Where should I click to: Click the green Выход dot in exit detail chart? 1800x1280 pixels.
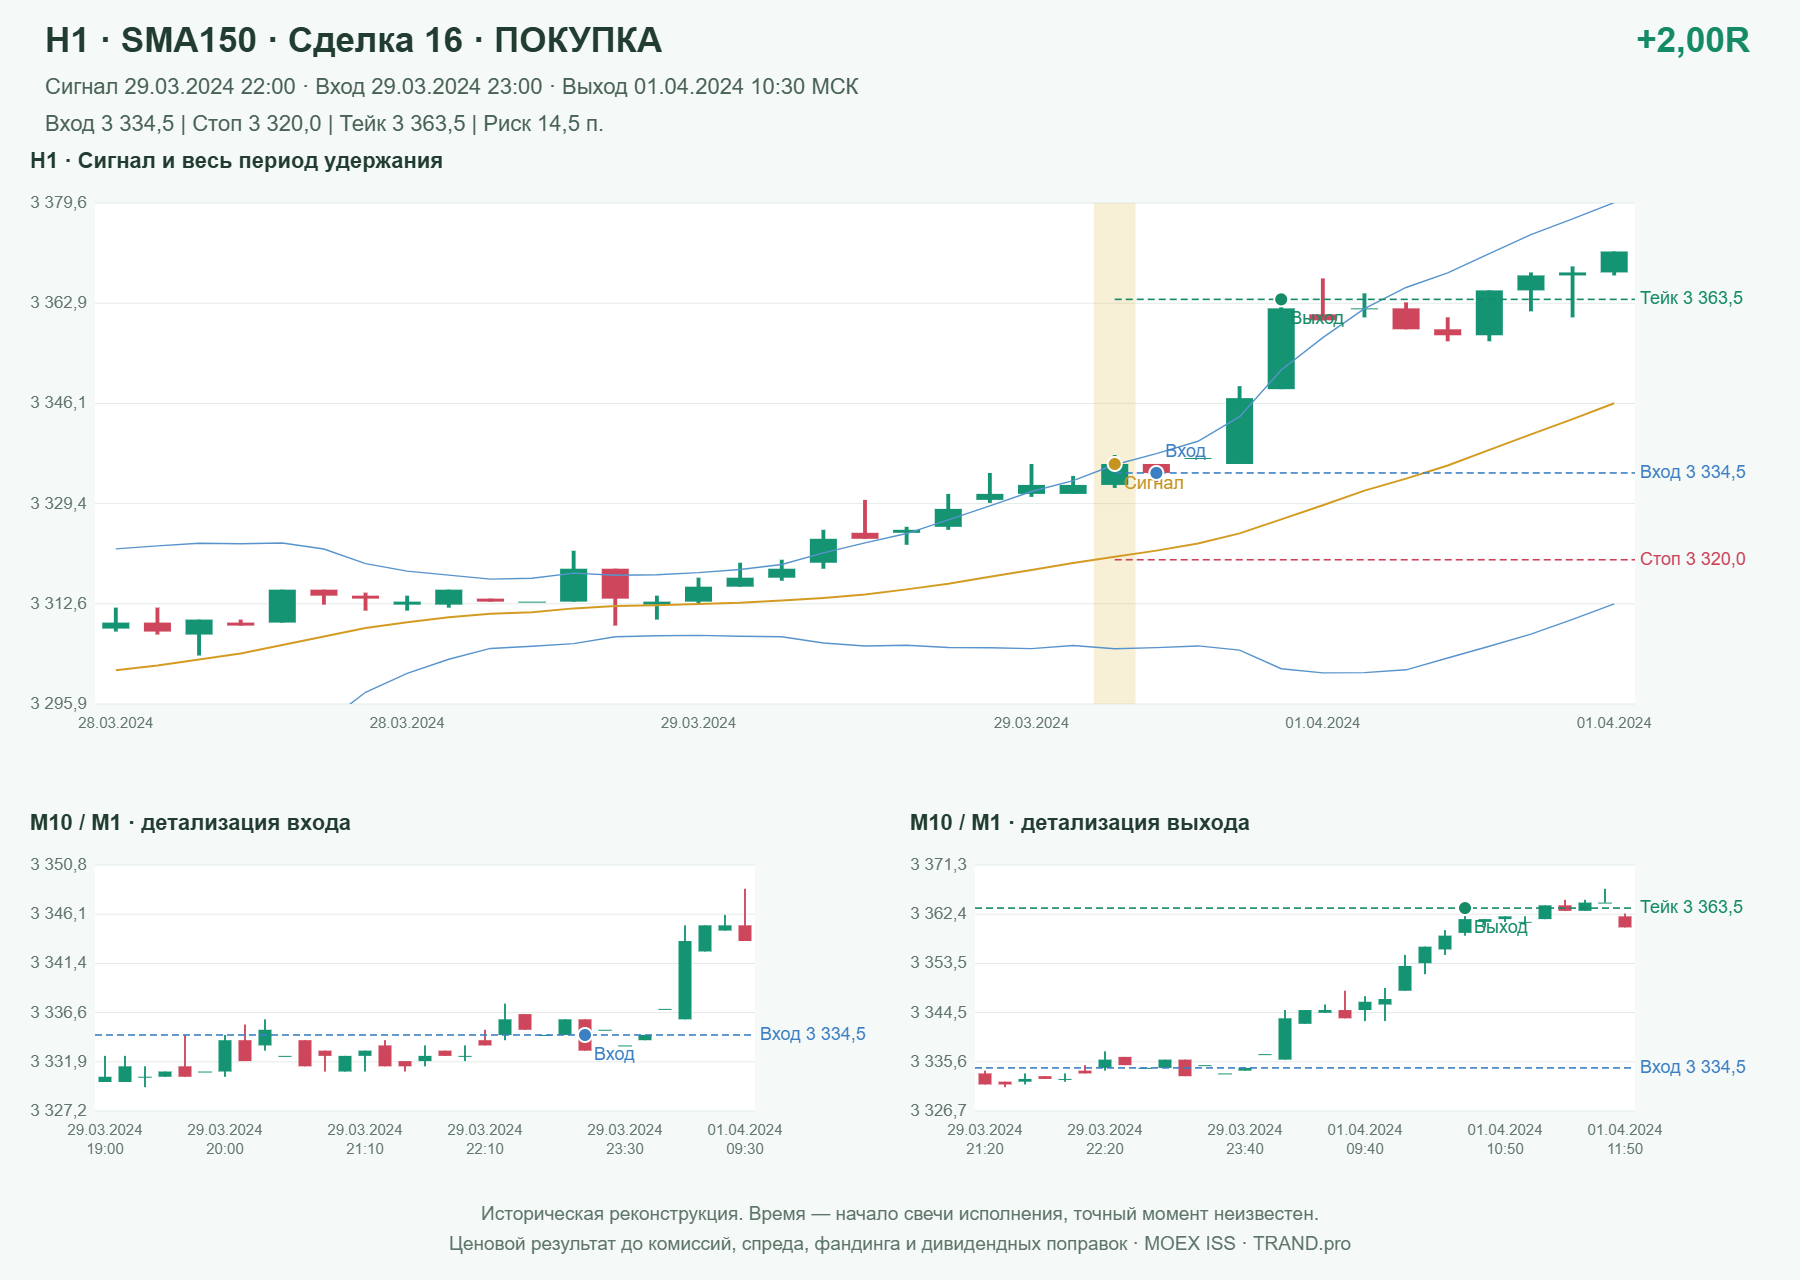pyautogui.click(x=1465, y=908)
